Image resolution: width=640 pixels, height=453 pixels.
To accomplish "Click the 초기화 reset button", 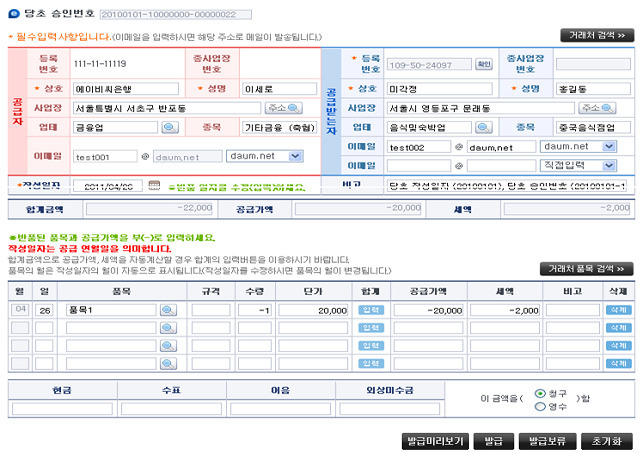I will point(607,441).
